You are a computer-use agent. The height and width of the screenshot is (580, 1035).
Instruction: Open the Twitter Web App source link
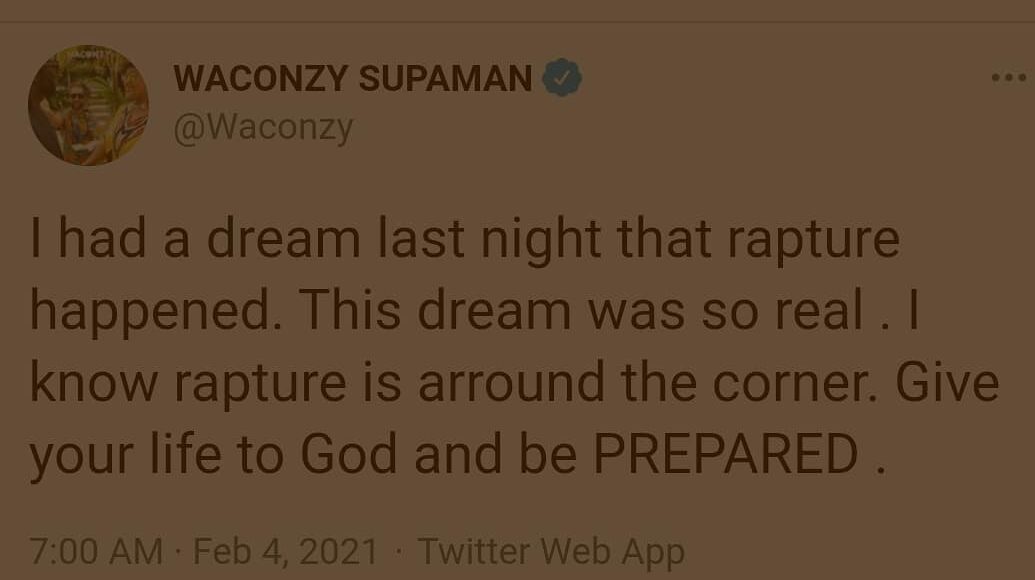click(551, 551)
